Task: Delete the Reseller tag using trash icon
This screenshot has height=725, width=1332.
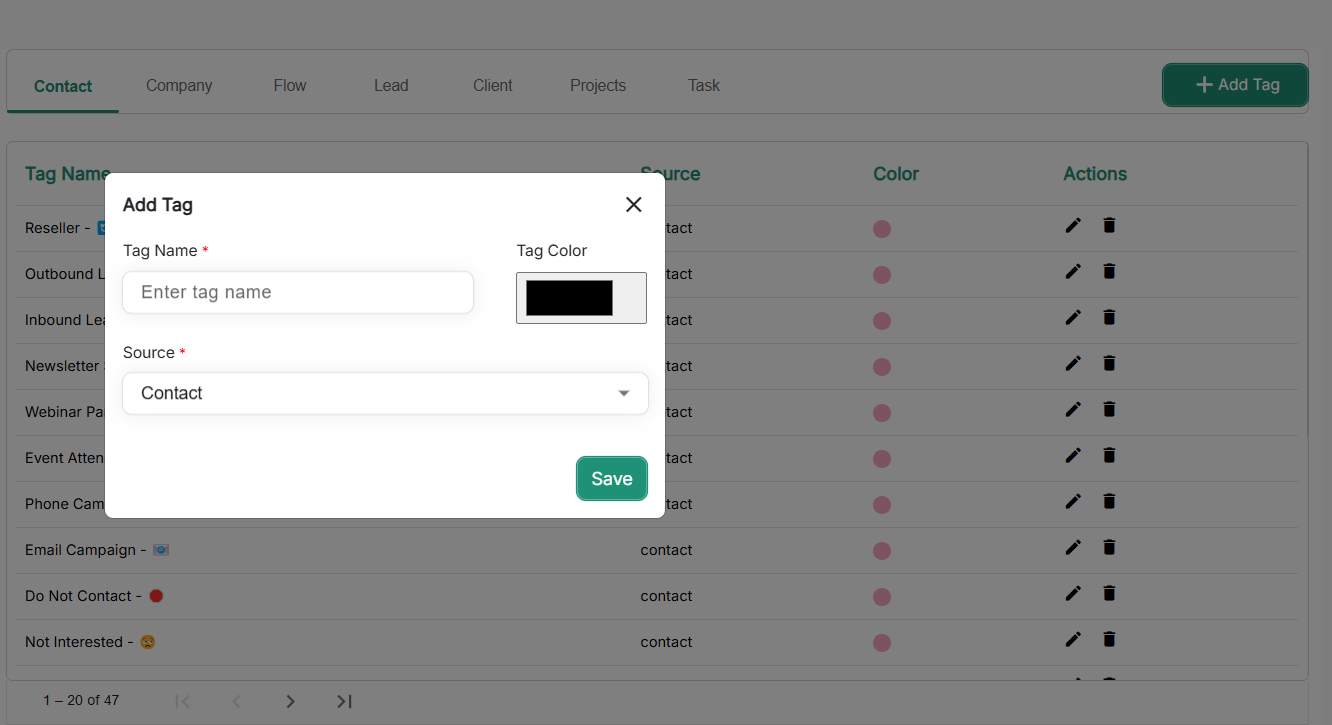Action: [x=1109, y=226]
